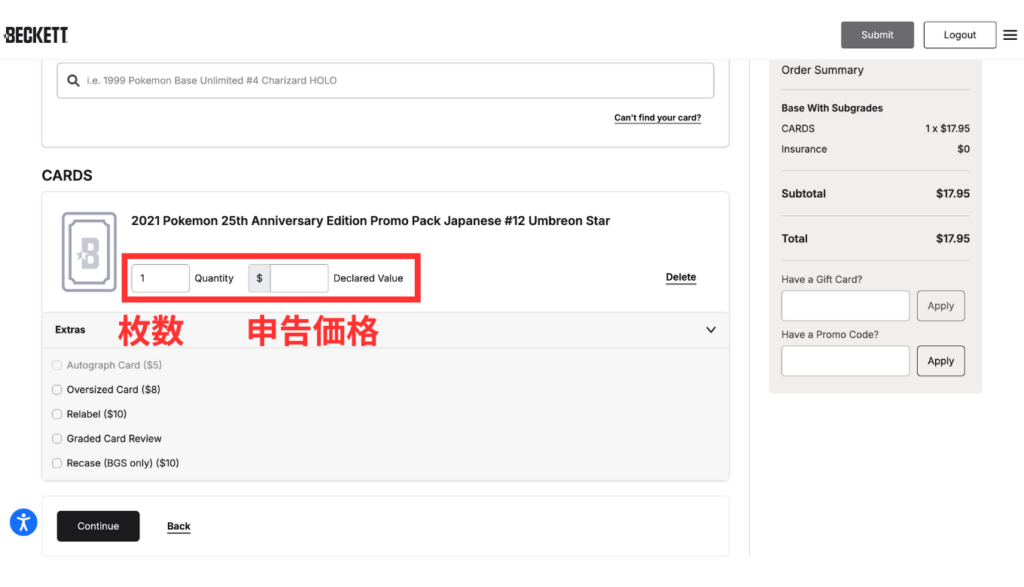Click the Continue button
The width and height of the screenshot is (1024, 587).
coord(98,526)
